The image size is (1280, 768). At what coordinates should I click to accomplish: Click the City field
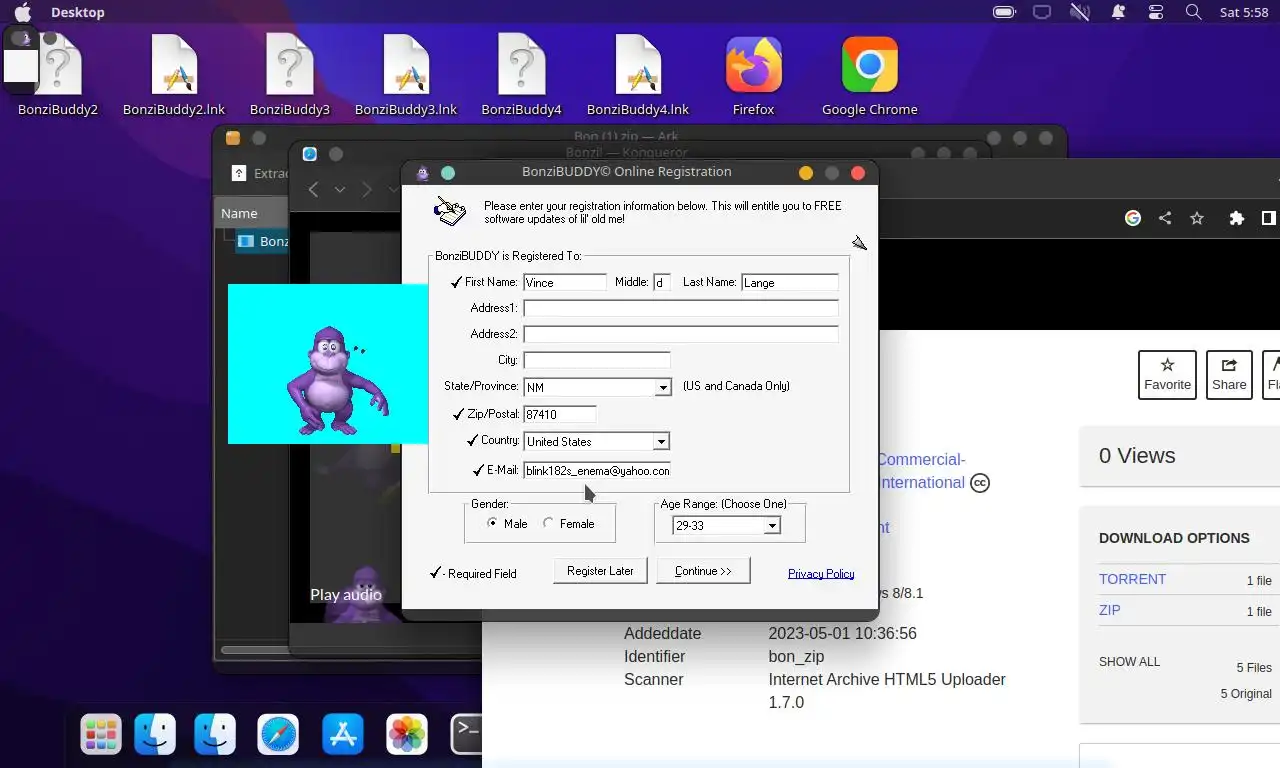click(597, 360)
